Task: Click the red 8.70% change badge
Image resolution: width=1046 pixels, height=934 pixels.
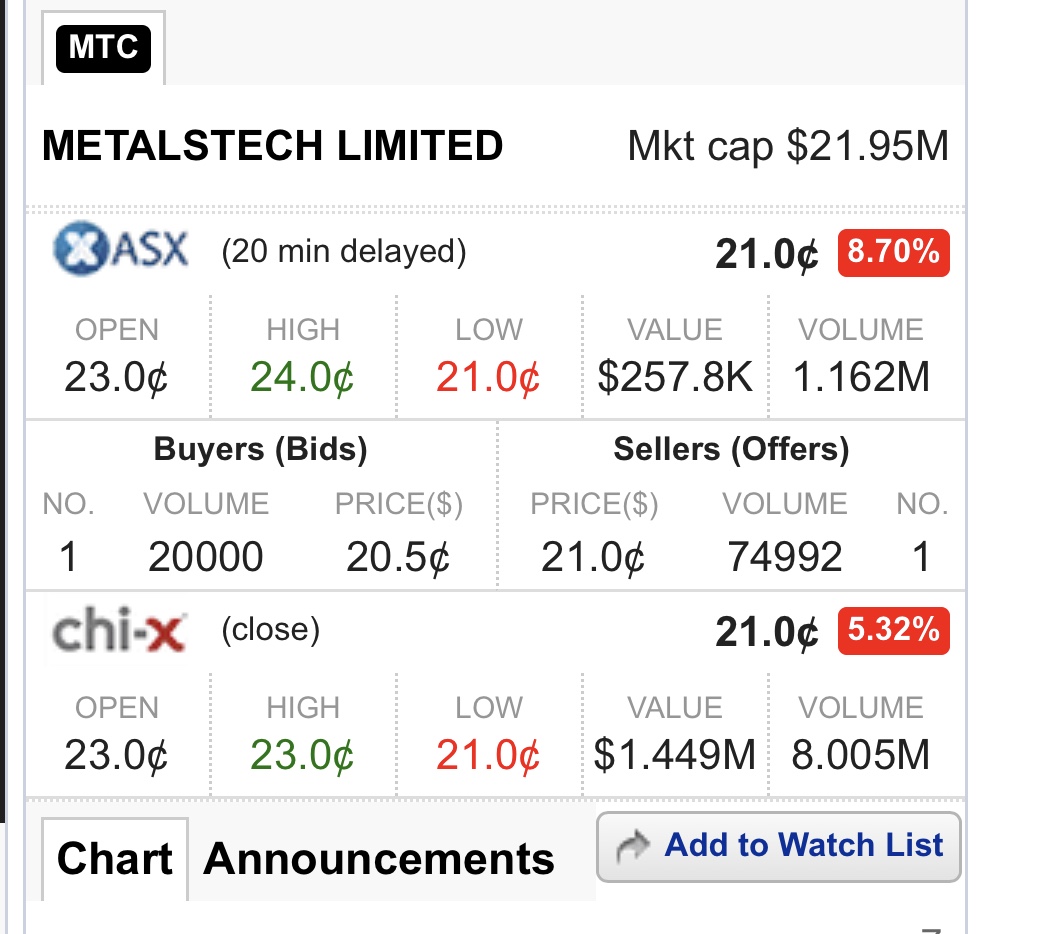Action: pos(893,253)
